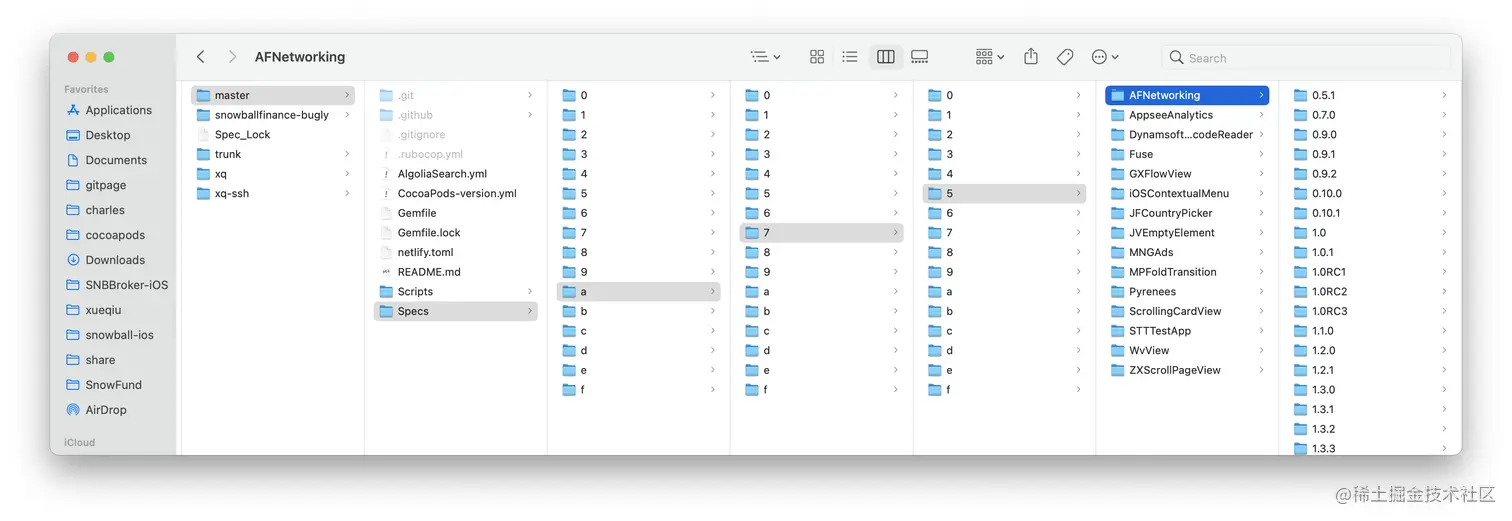The width and height of the screenshot is (1512, 521).
Task: Switch to icon grid view
Action: 817,57
